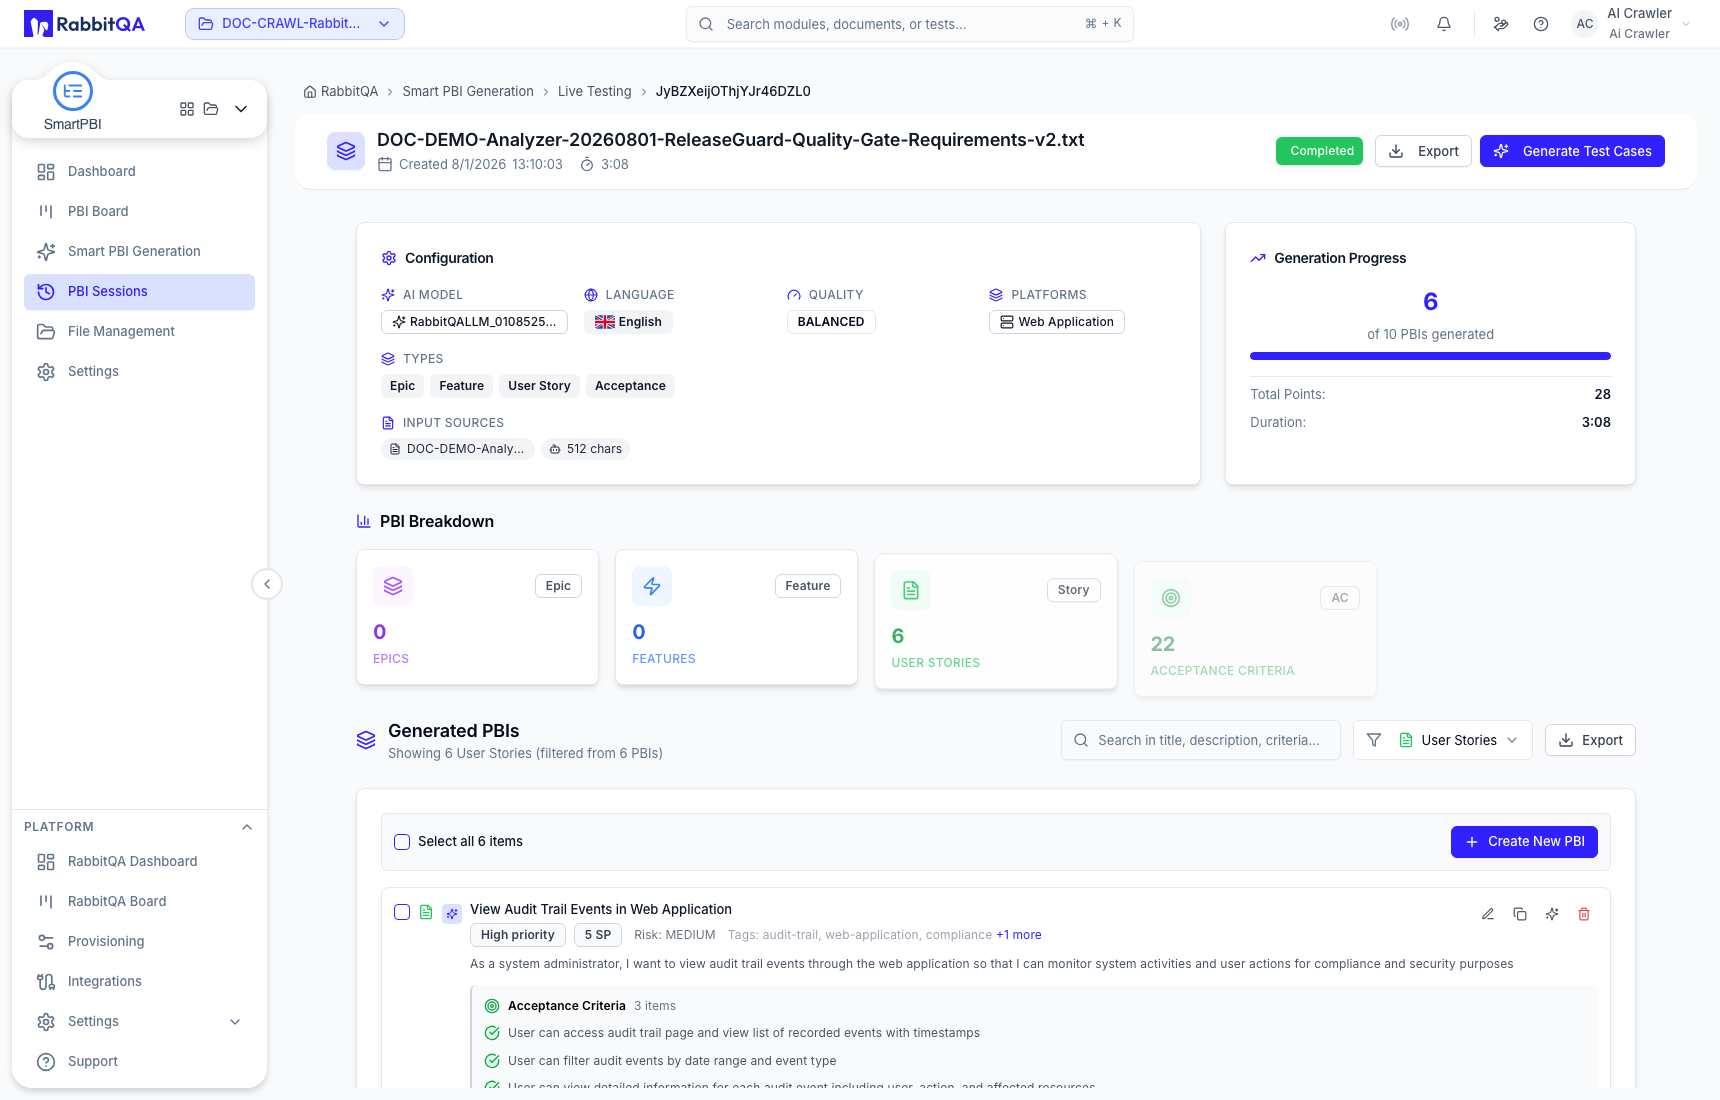1720x1100 pixels.
Task: Click the grid apps icon beside SmartPBI
Action: click(x=187, y=109)
